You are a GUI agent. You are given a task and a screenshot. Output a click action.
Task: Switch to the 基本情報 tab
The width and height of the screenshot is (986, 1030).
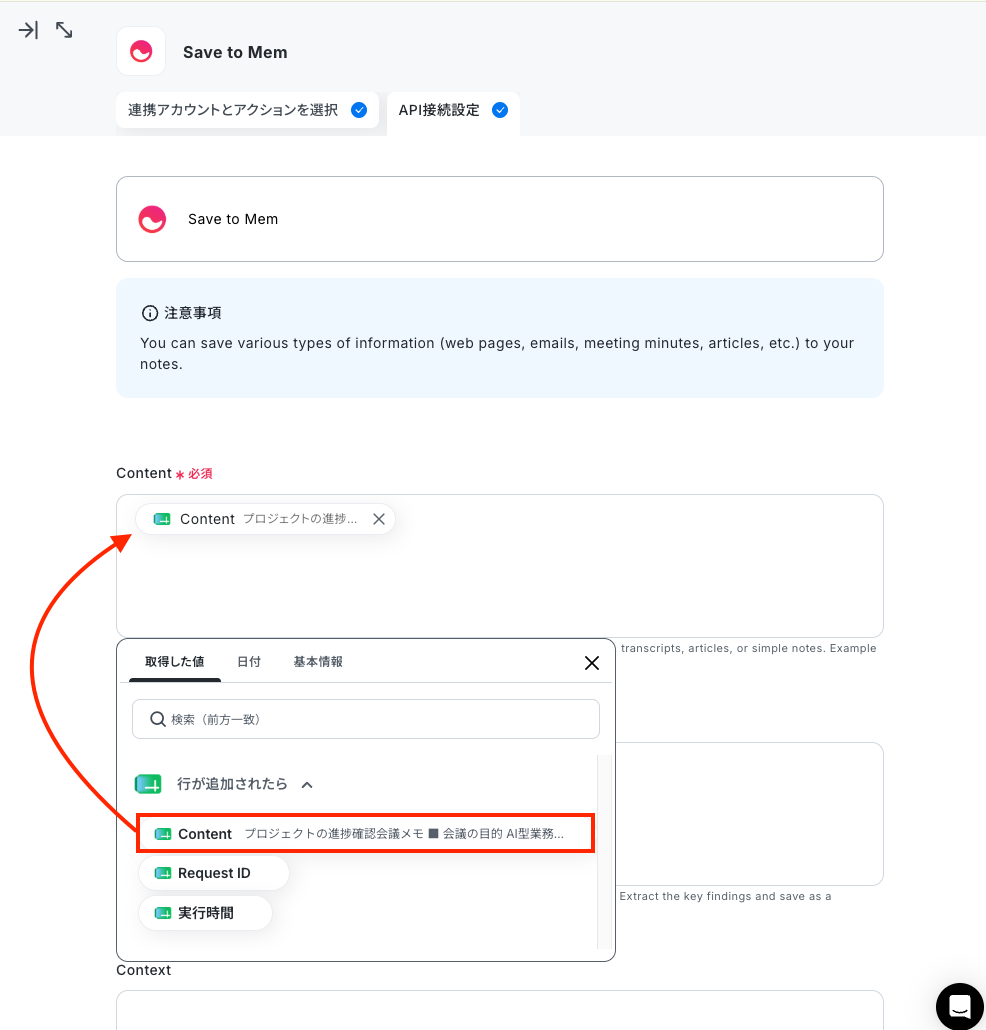318,662
